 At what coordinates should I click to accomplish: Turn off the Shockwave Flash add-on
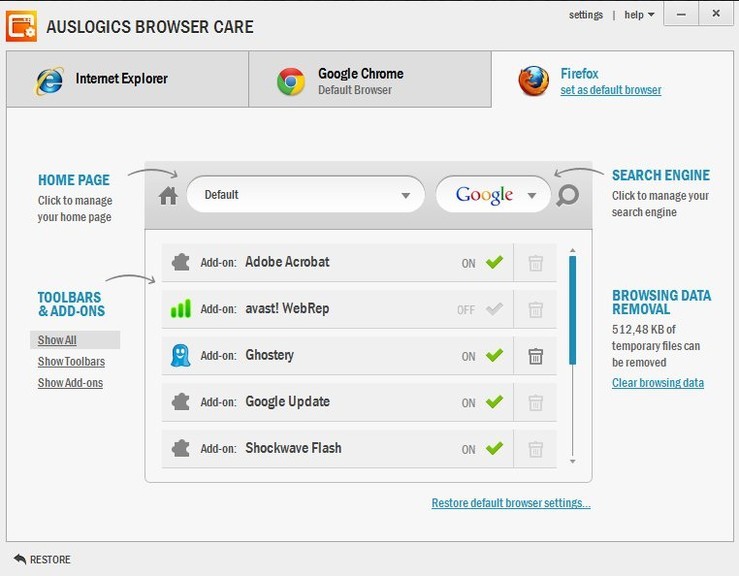[x=494, y=448]
